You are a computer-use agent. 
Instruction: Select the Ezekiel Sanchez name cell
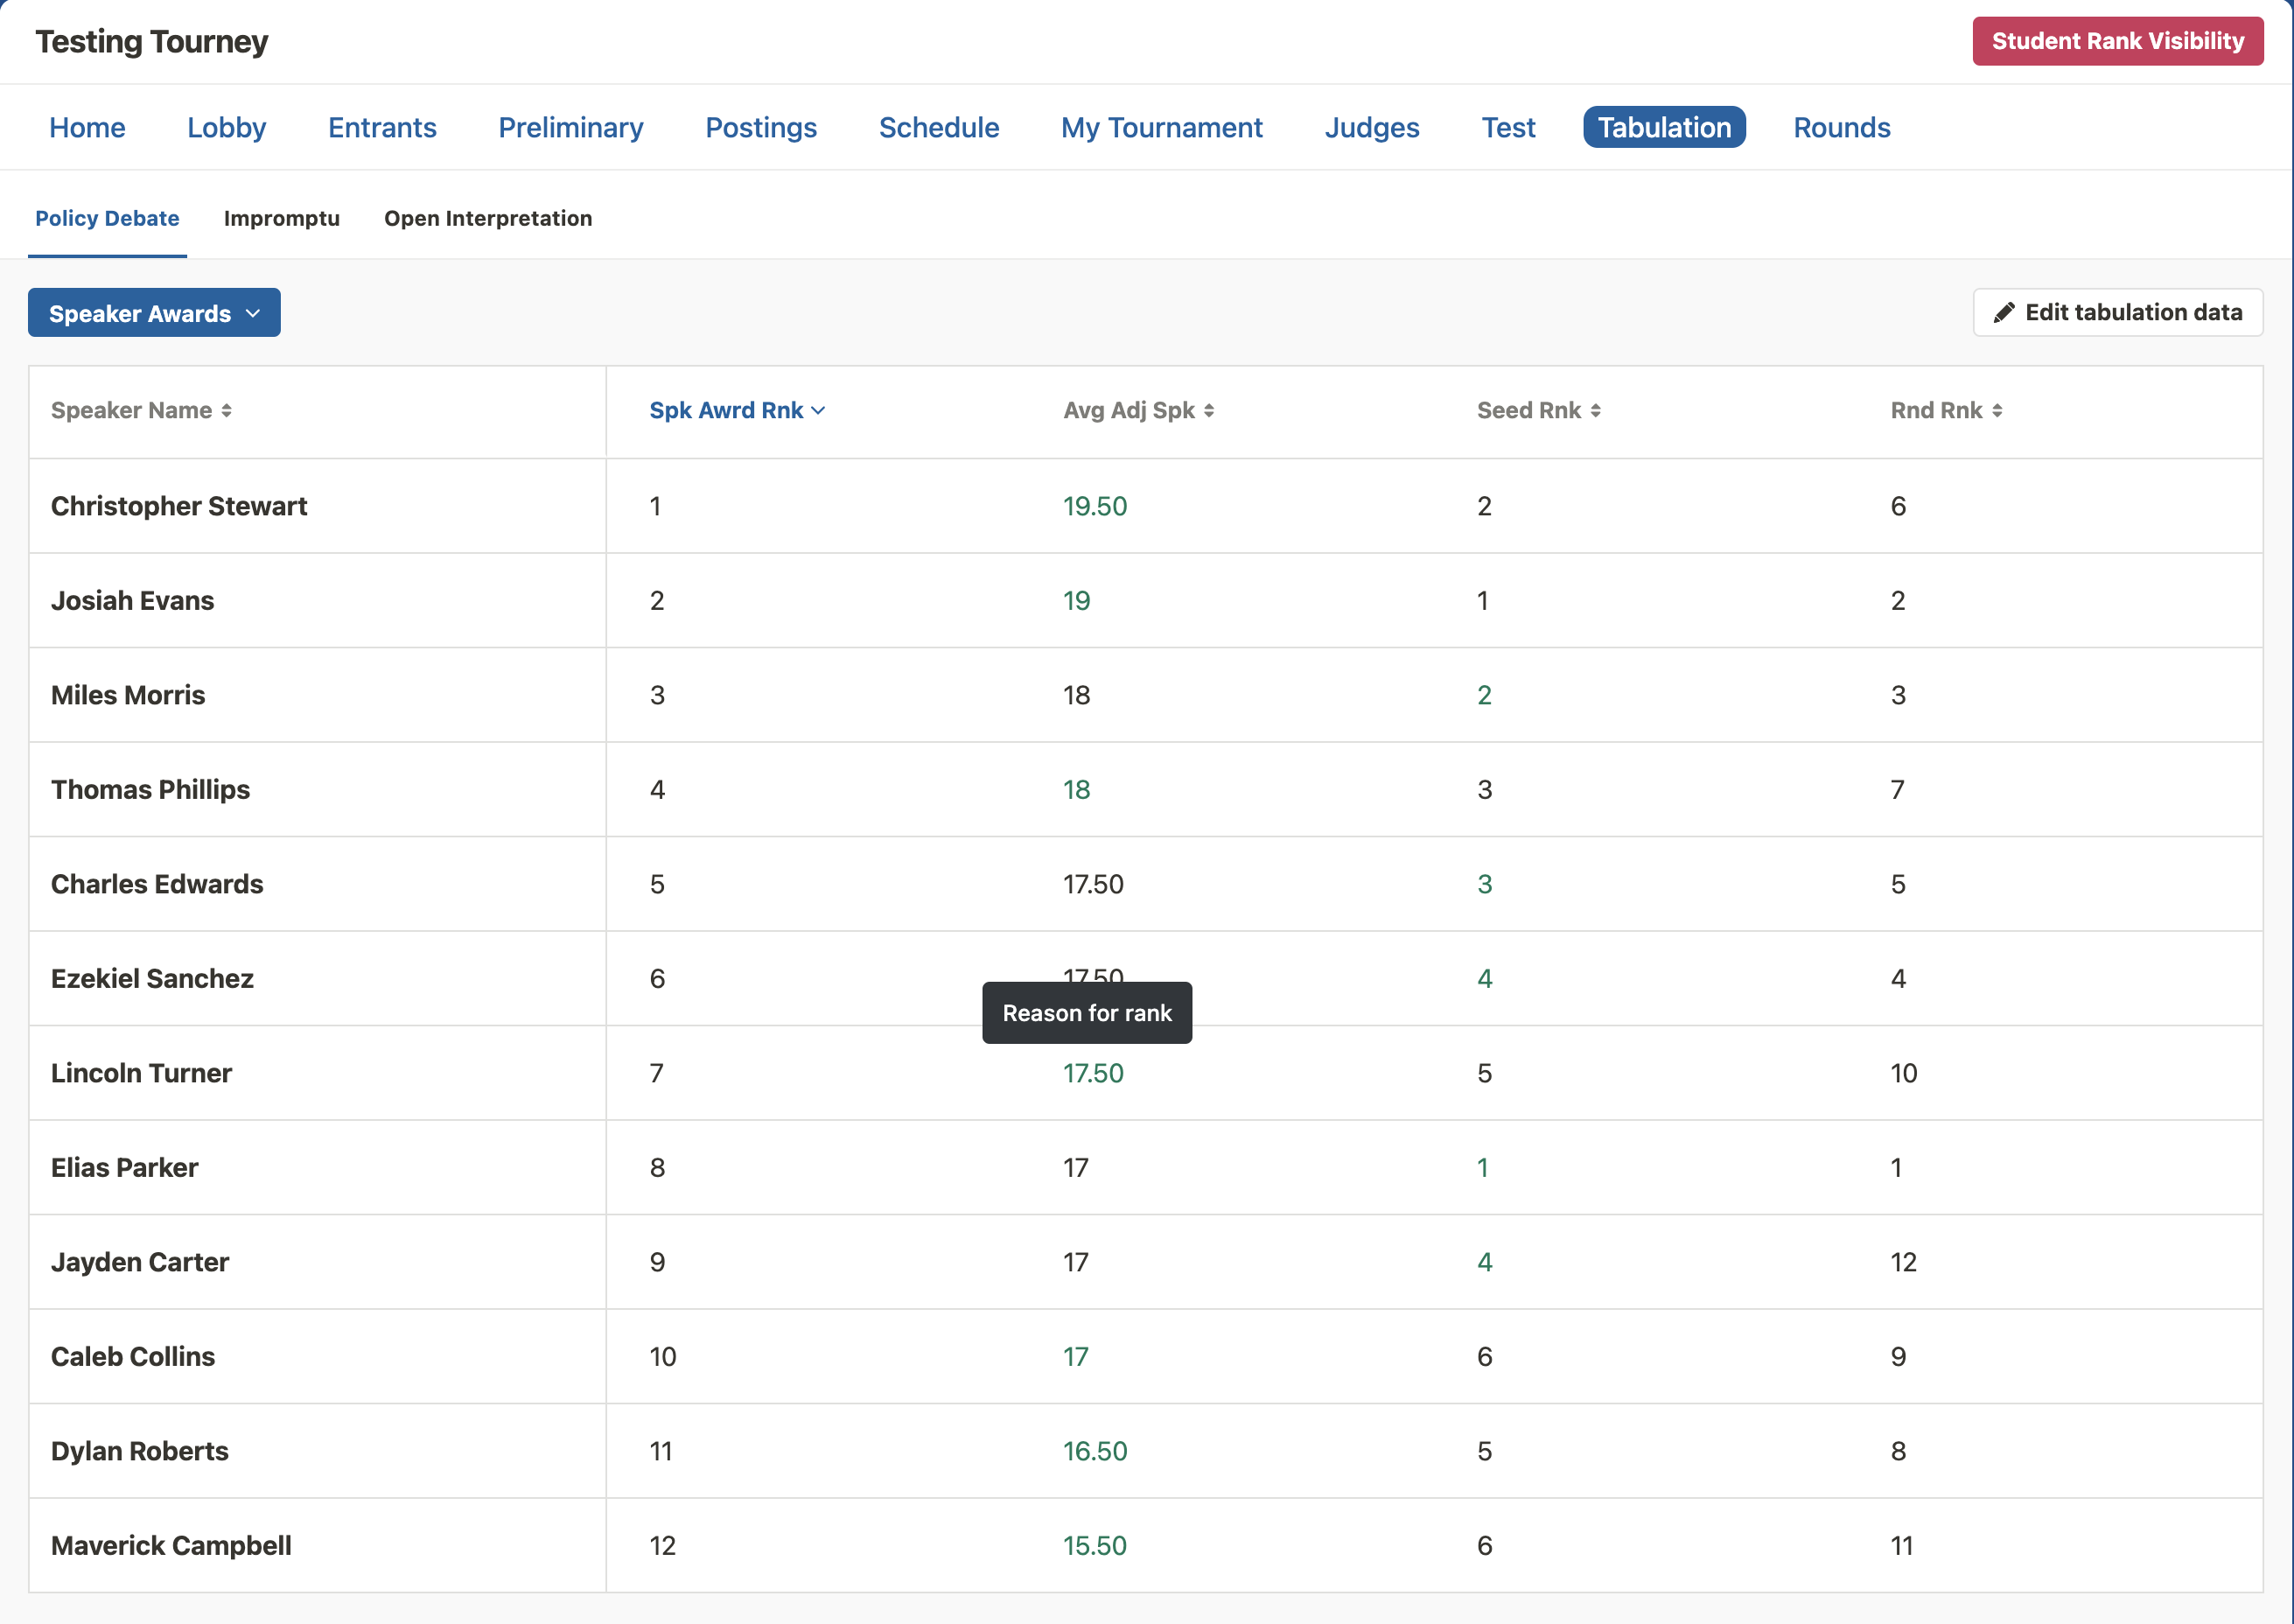tap(317, 979)
